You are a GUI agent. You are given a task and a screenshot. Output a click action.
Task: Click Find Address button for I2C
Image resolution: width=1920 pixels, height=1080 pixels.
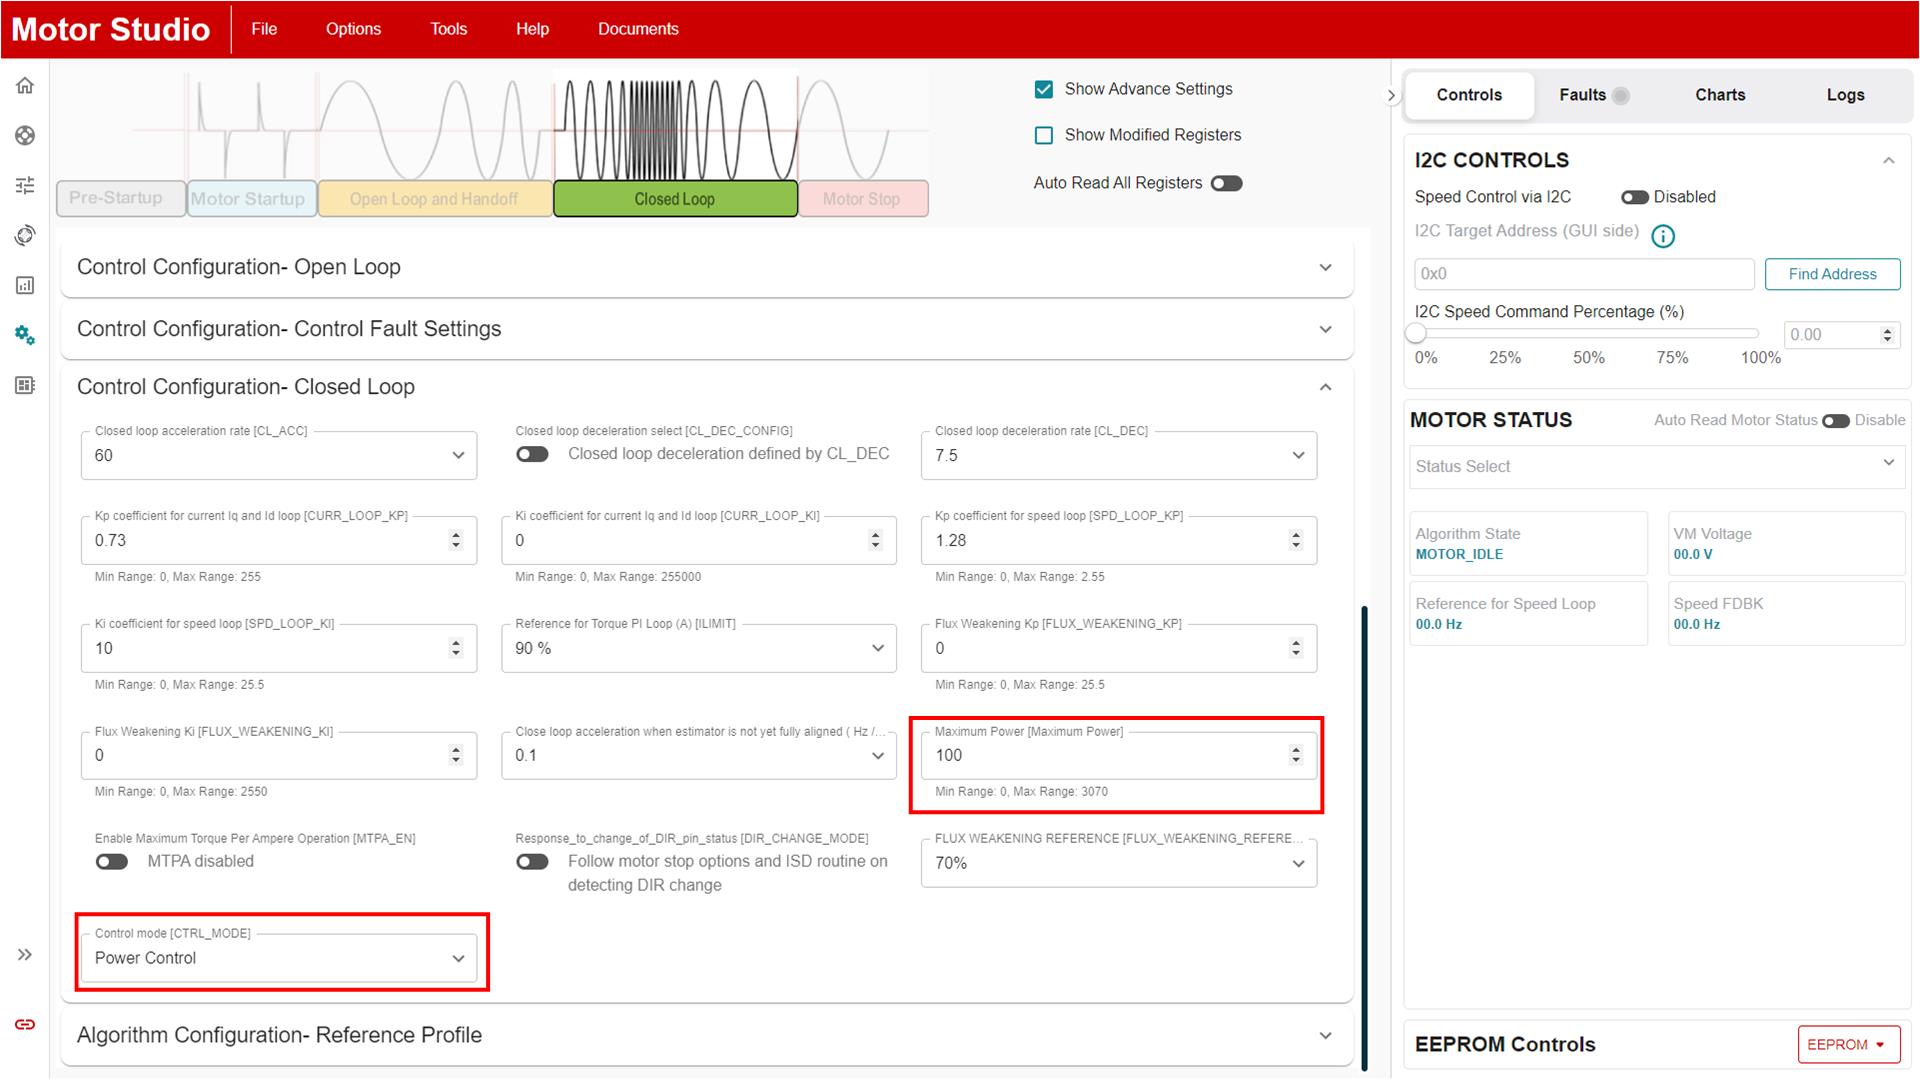pyautogui.click(x=1832, y=273)
